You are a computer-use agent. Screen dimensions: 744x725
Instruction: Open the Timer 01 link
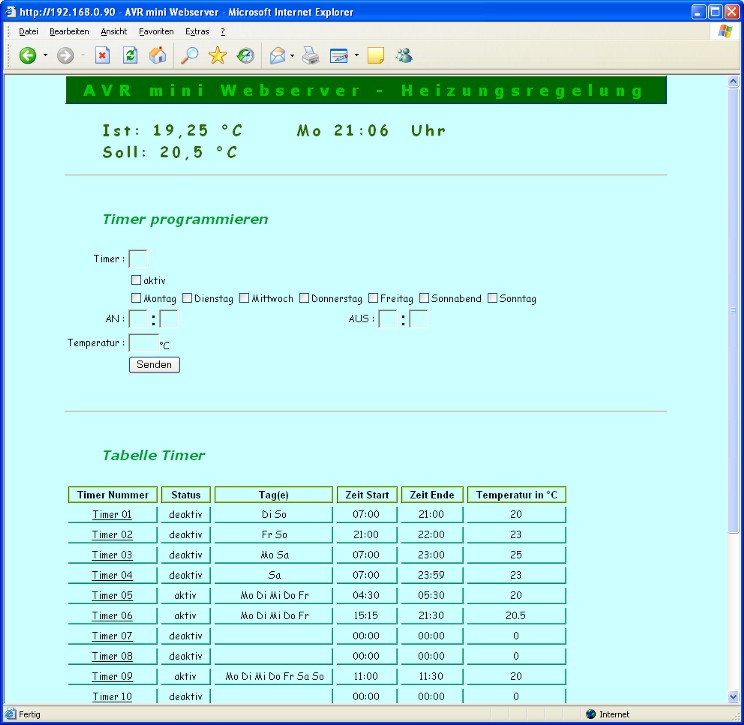coord(112,514)
